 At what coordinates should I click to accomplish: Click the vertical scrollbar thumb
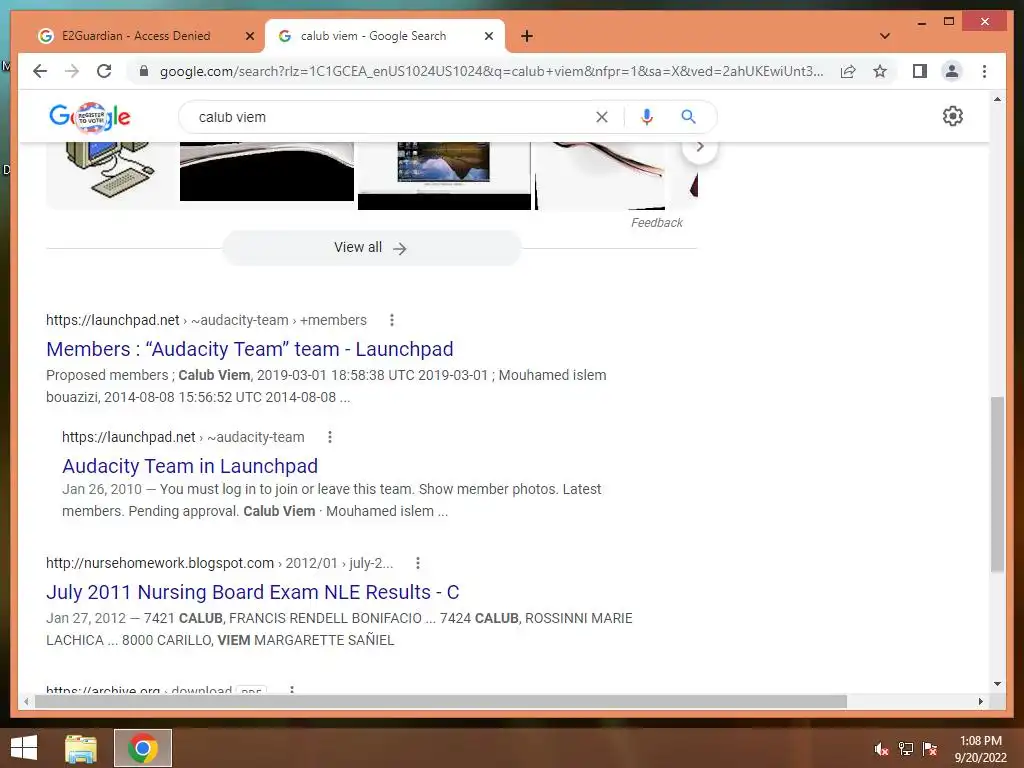(x=997, y=485)
